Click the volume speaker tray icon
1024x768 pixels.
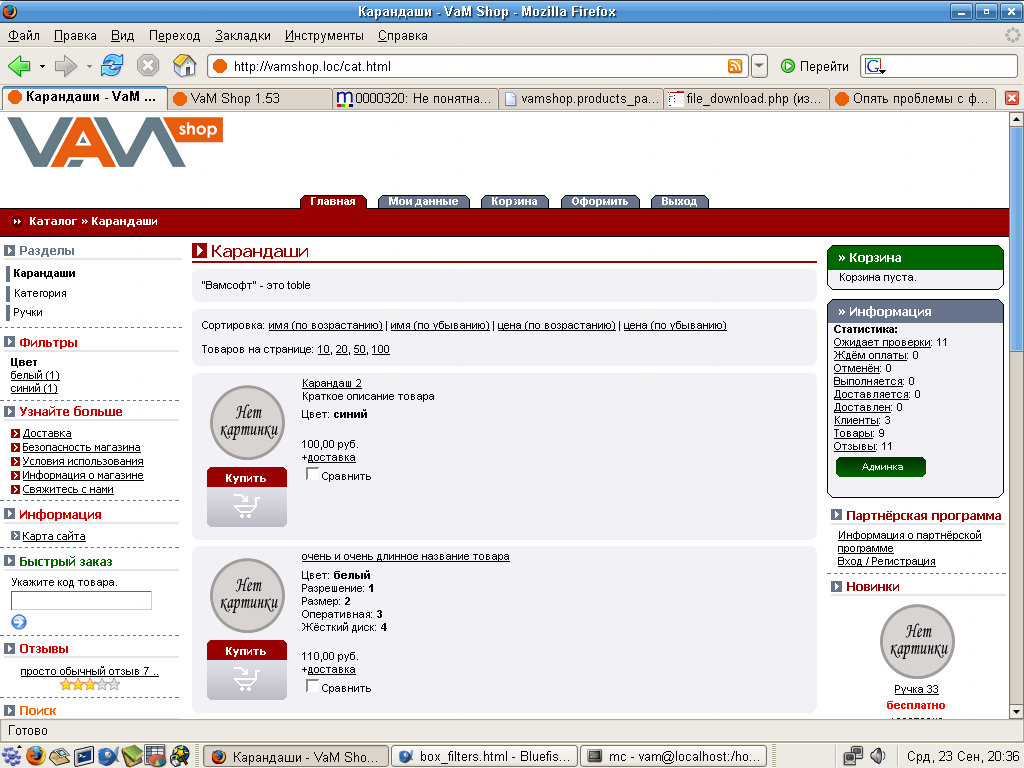878,756
